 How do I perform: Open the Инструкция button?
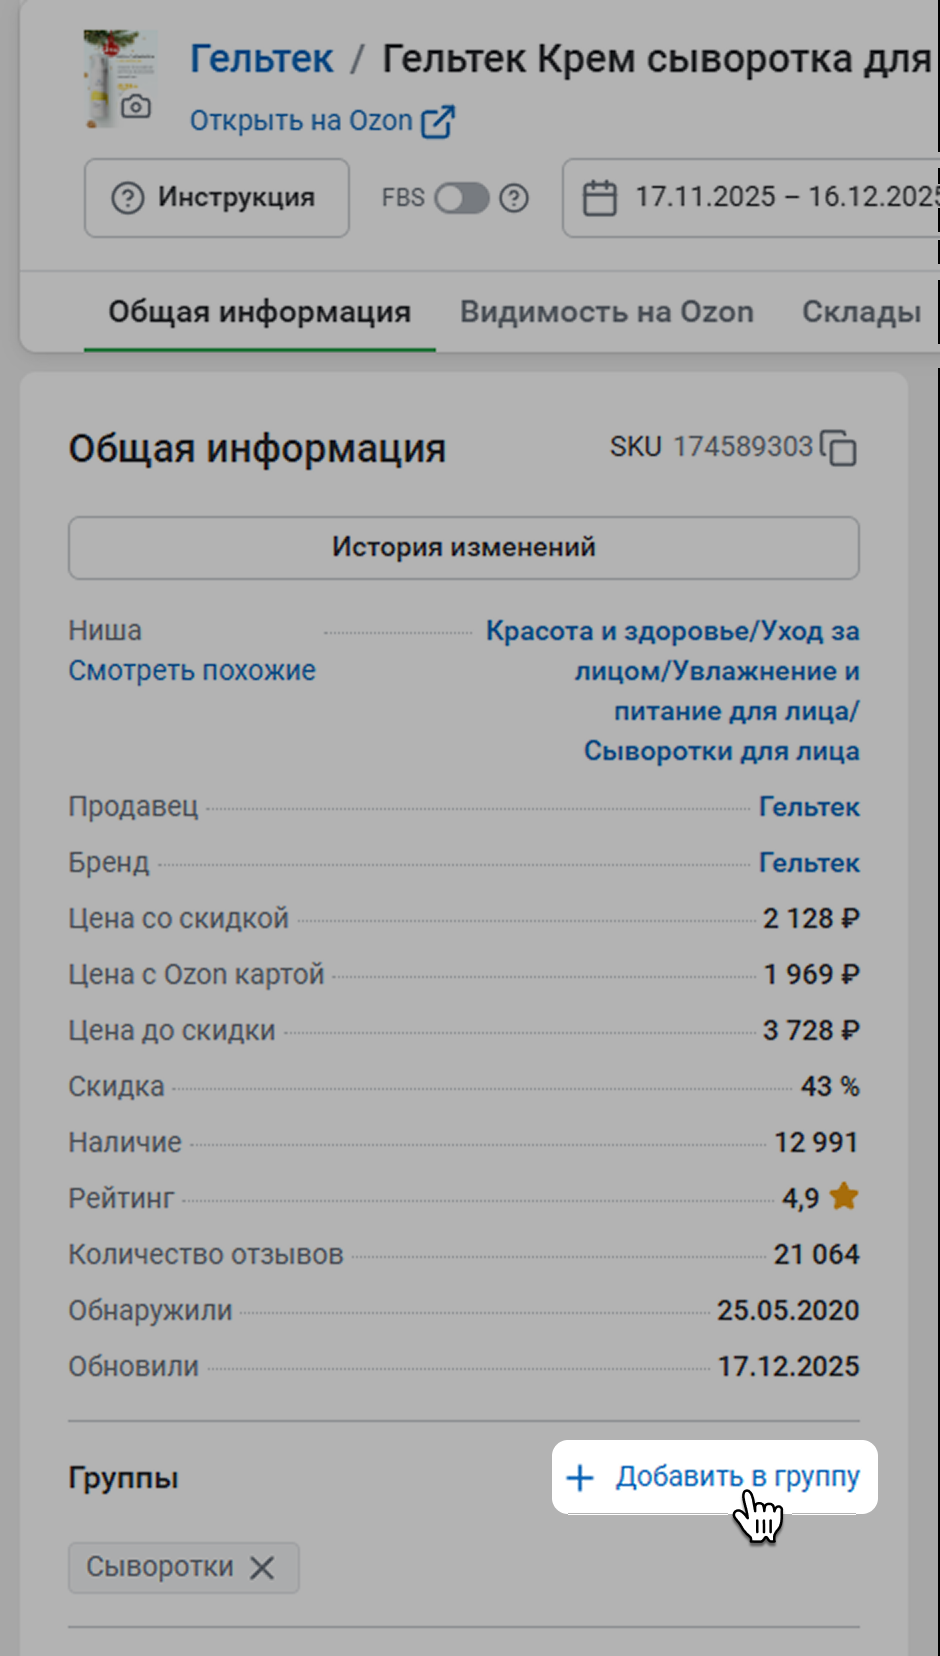(217, 198)
